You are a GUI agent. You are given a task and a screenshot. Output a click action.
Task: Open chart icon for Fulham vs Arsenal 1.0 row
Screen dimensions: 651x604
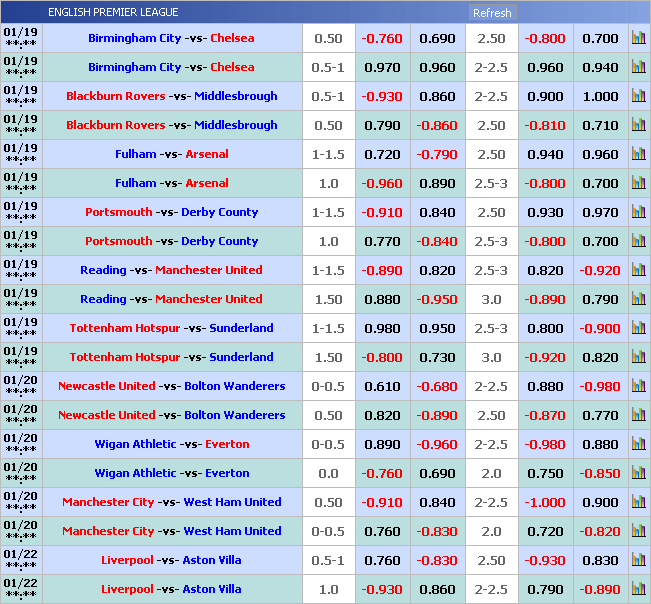click(638, 184)
